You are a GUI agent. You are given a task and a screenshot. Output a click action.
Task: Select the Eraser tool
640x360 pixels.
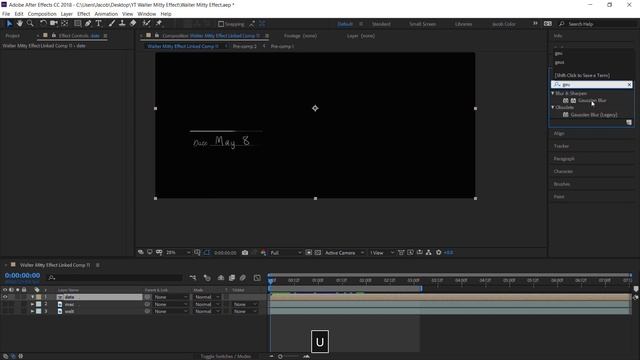[x=133, y=24]
